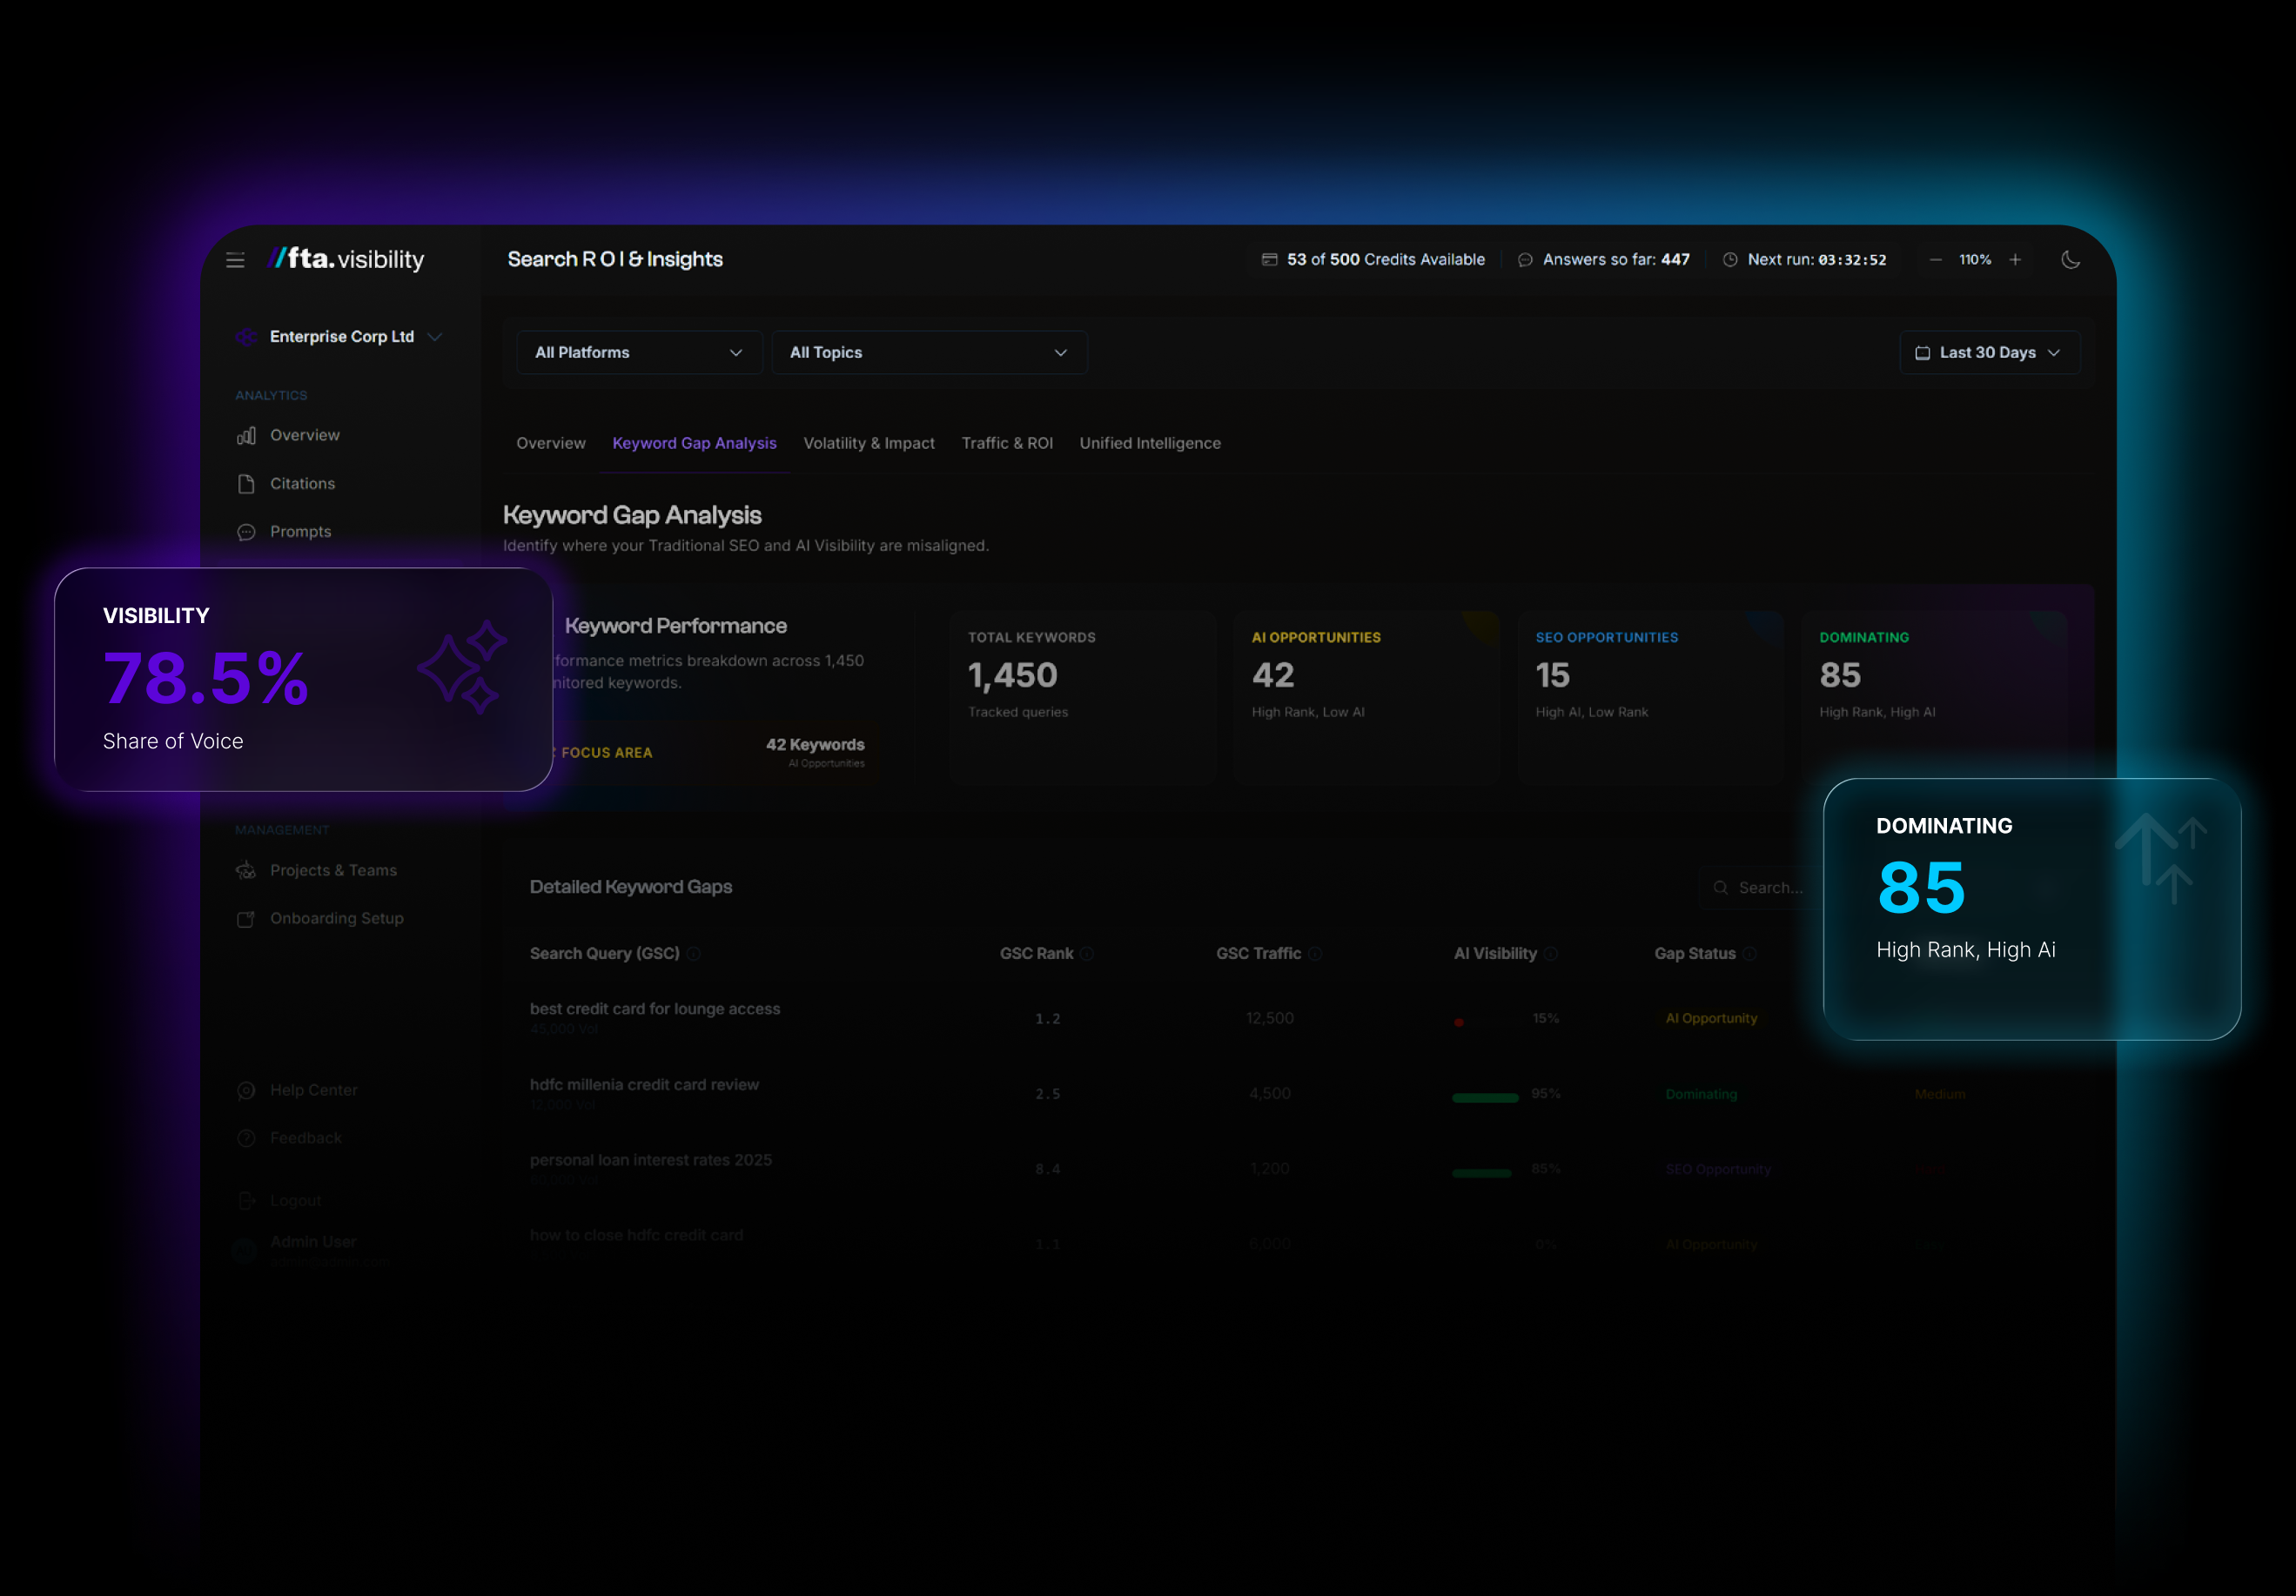Click the Gap Status info icon
This screenshot has height=1596, width=2296.
click(x=1749, y=954)
